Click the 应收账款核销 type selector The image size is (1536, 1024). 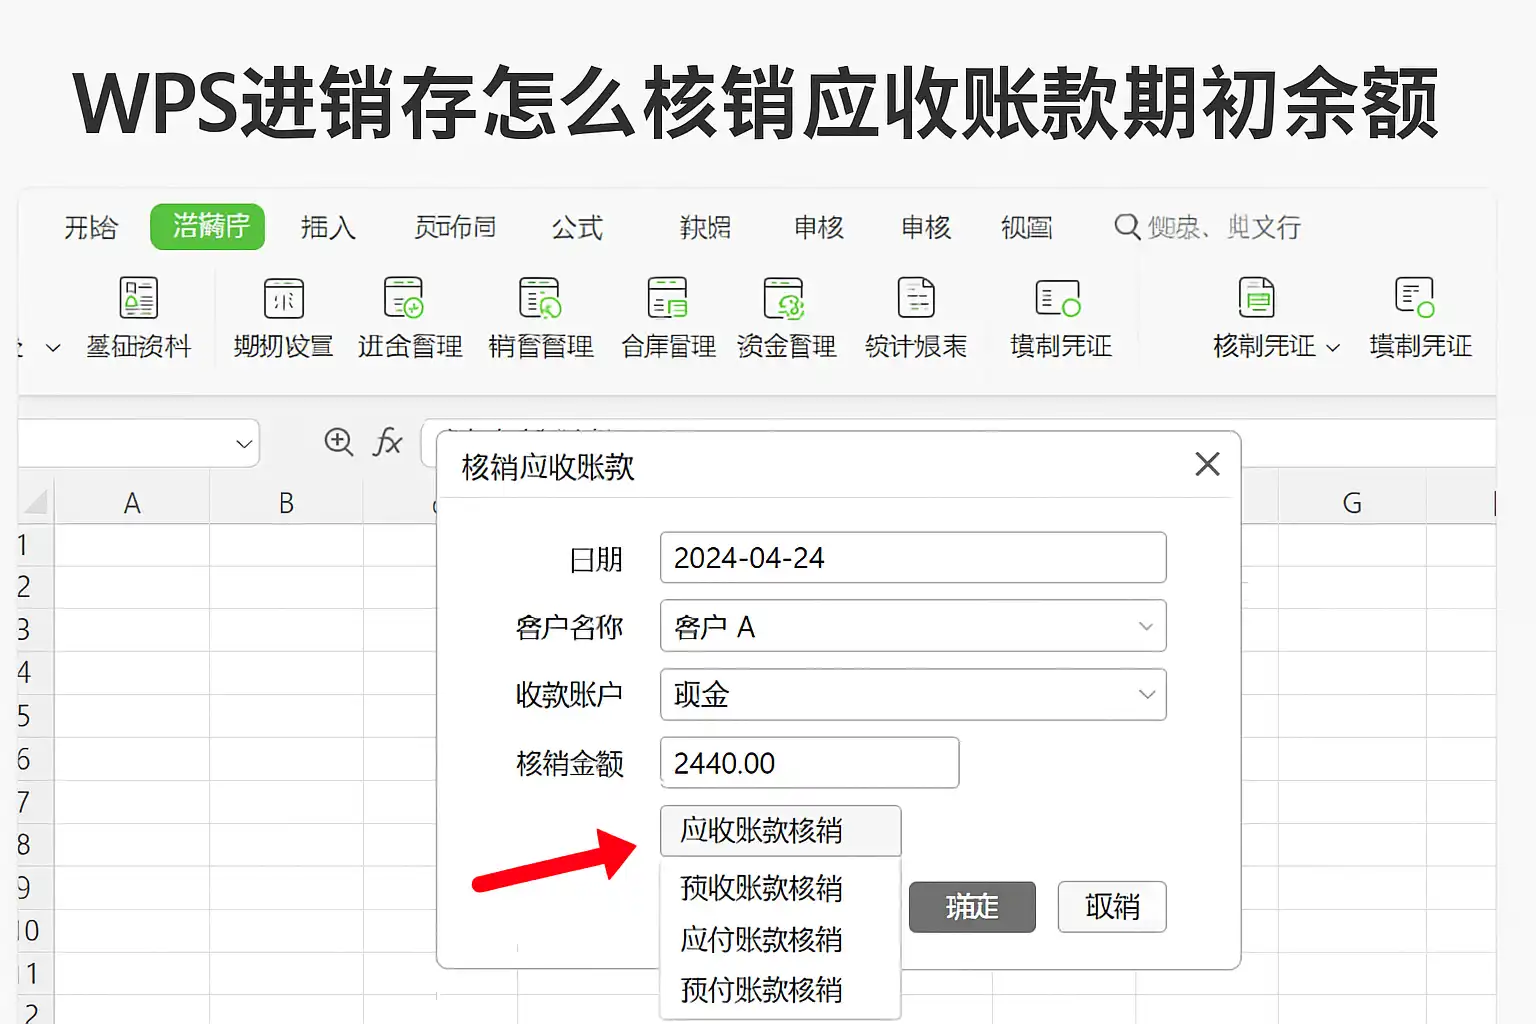click(x=780, y=830)
